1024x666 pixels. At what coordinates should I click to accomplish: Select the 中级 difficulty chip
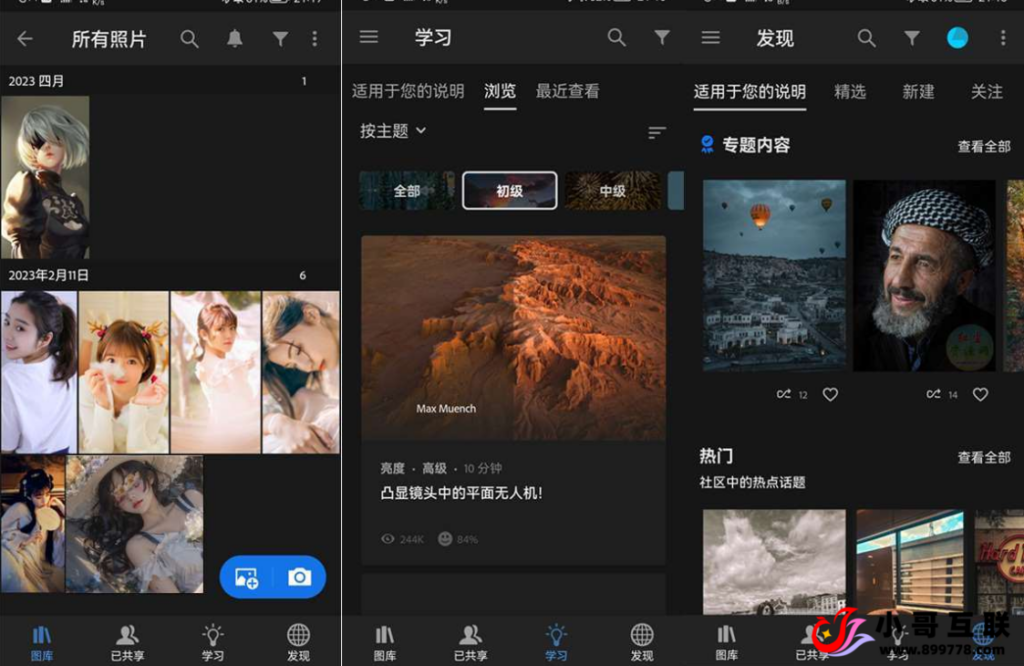click(x=613, y=190)
